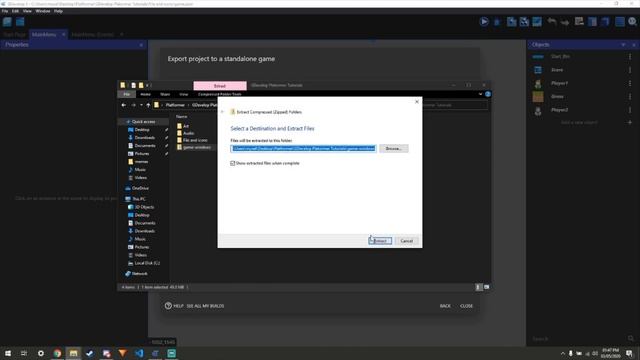640x360 pixels.
Task: Open the three-dot menu for Grass object
Action: (x=630, y=97)
